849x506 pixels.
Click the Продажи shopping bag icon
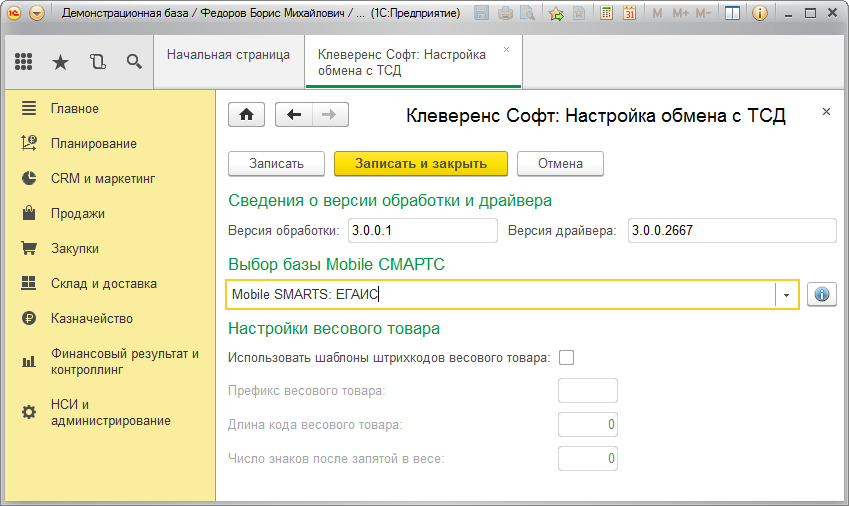coord(29,213)
